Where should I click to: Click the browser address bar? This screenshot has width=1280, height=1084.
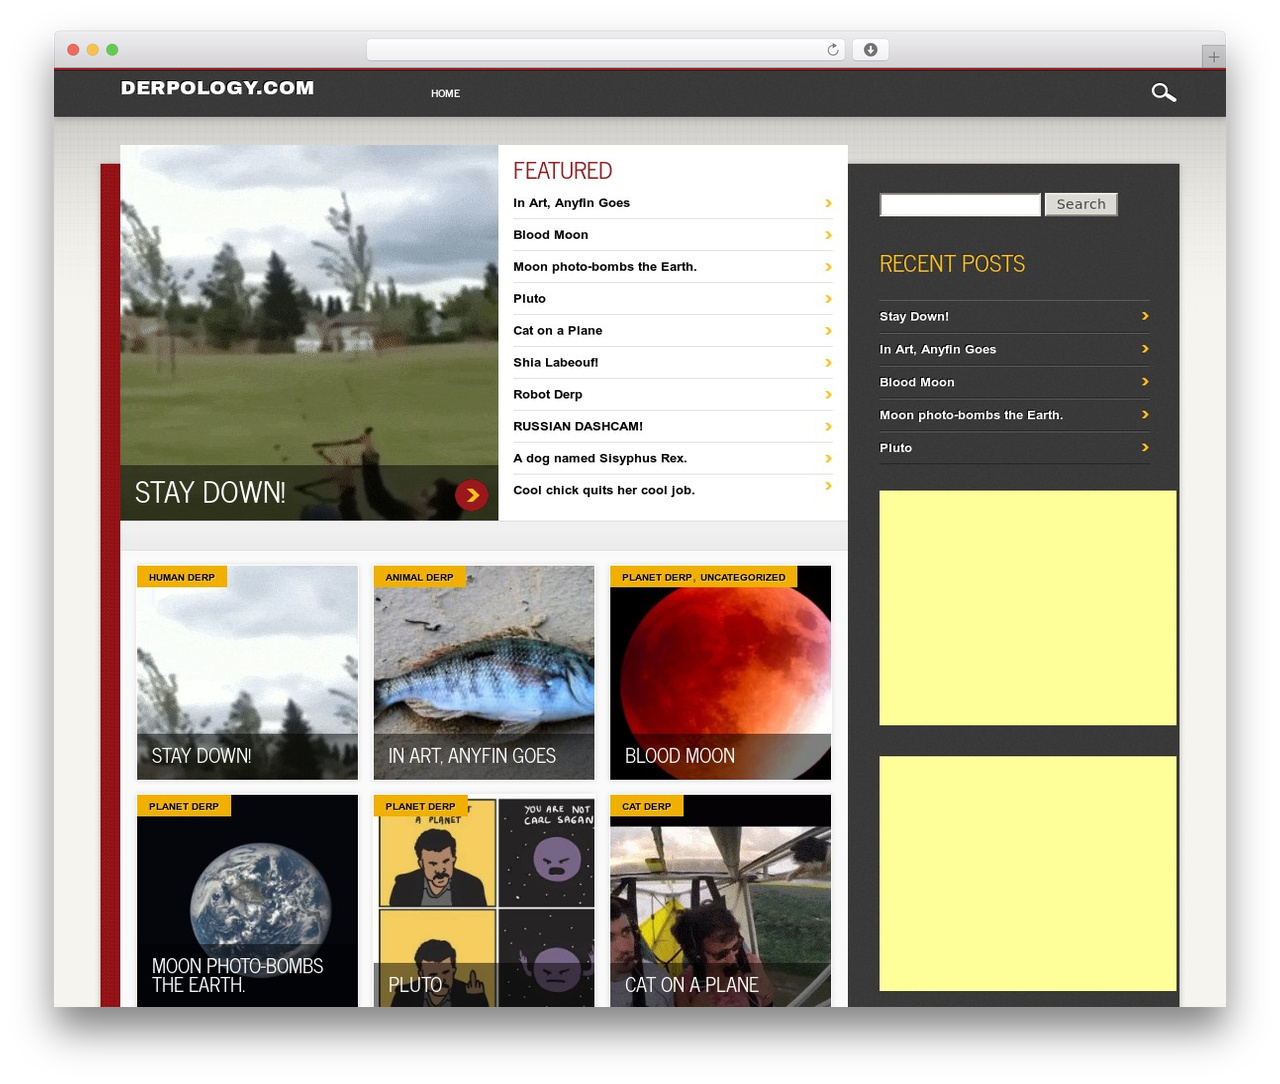click(x=605, y=50)
